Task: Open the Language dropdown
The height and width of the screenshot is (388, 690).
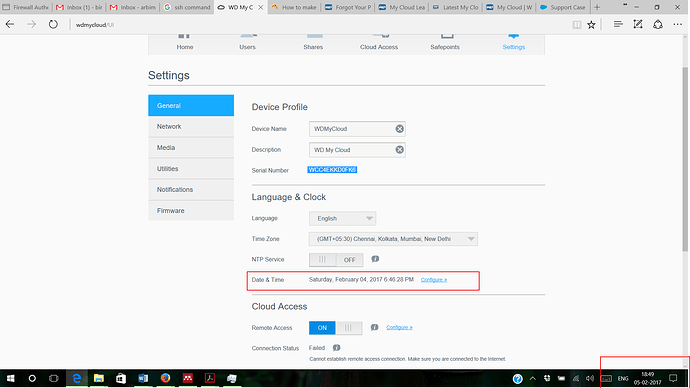Action: (343, 219)
